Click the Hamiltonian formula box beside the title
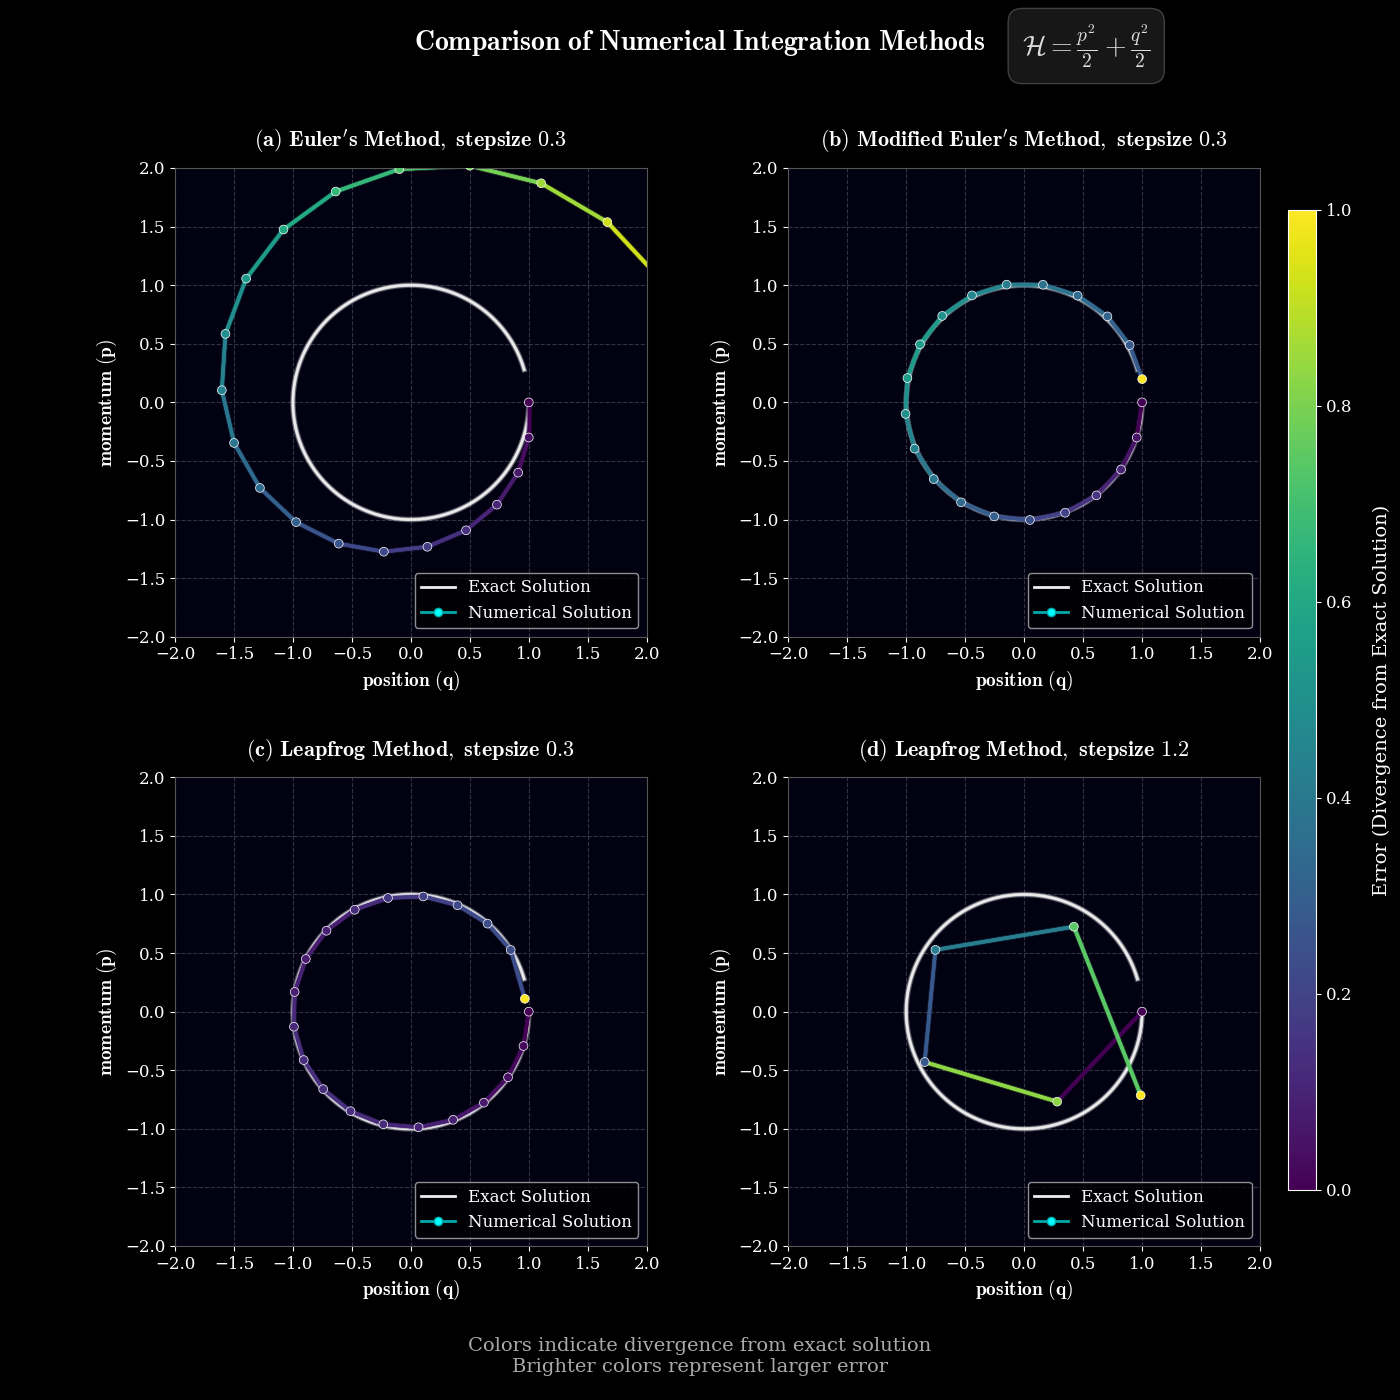 pyautogui.click(x=1085, y=46)
